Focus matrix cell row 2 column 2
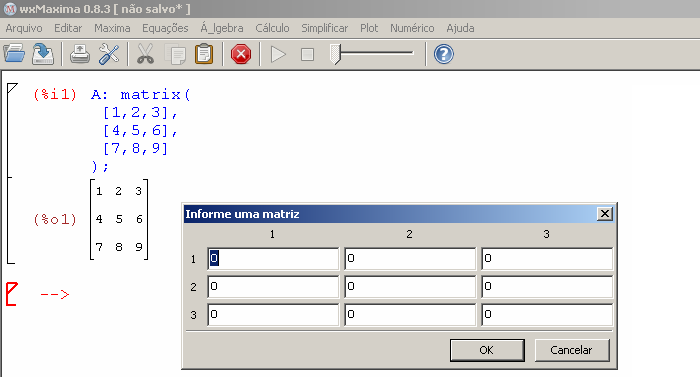 pyautogui.click(x=410, y=286)
